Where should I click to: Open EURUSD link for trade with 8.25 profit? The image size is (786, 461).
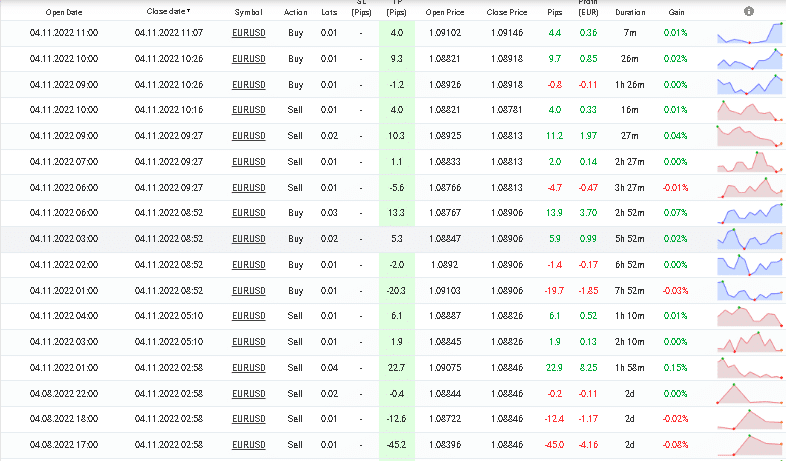tap(249, 368)
